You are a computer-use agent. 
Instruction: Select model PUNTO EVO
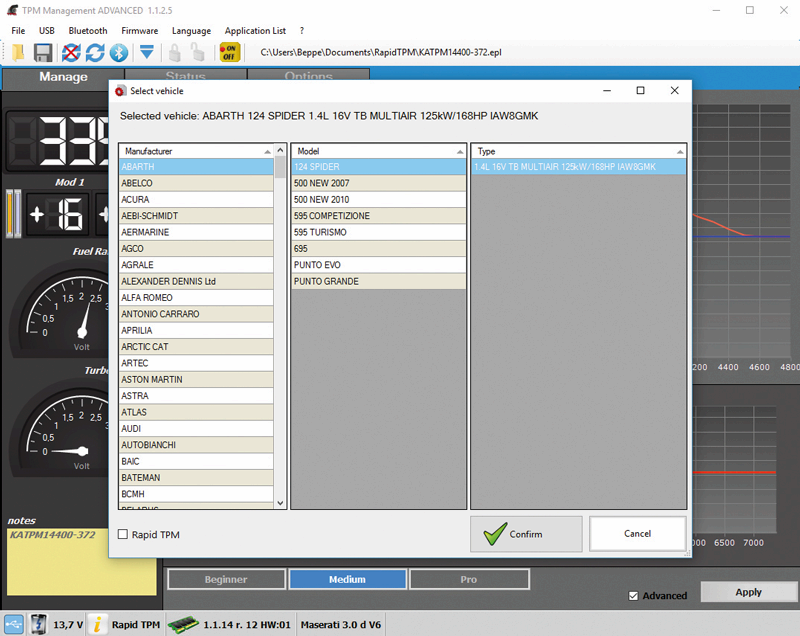point(379,265)
